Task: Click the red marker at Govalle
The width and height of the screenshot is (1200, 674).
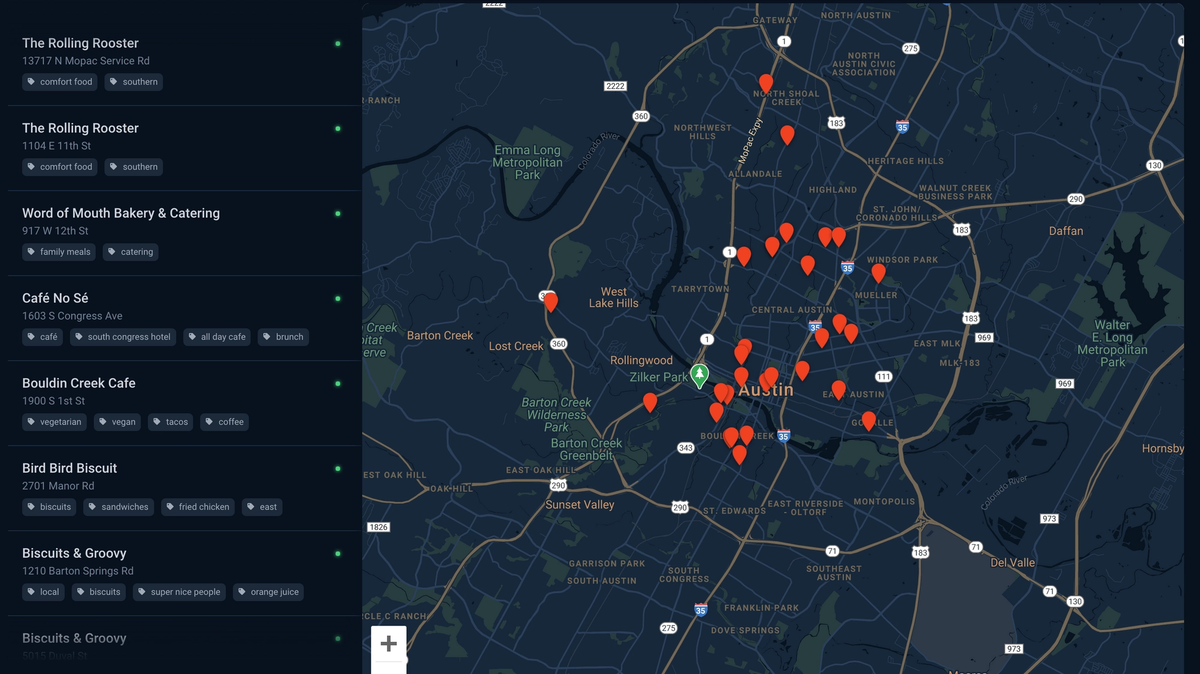Action: (x=869, y=422)
